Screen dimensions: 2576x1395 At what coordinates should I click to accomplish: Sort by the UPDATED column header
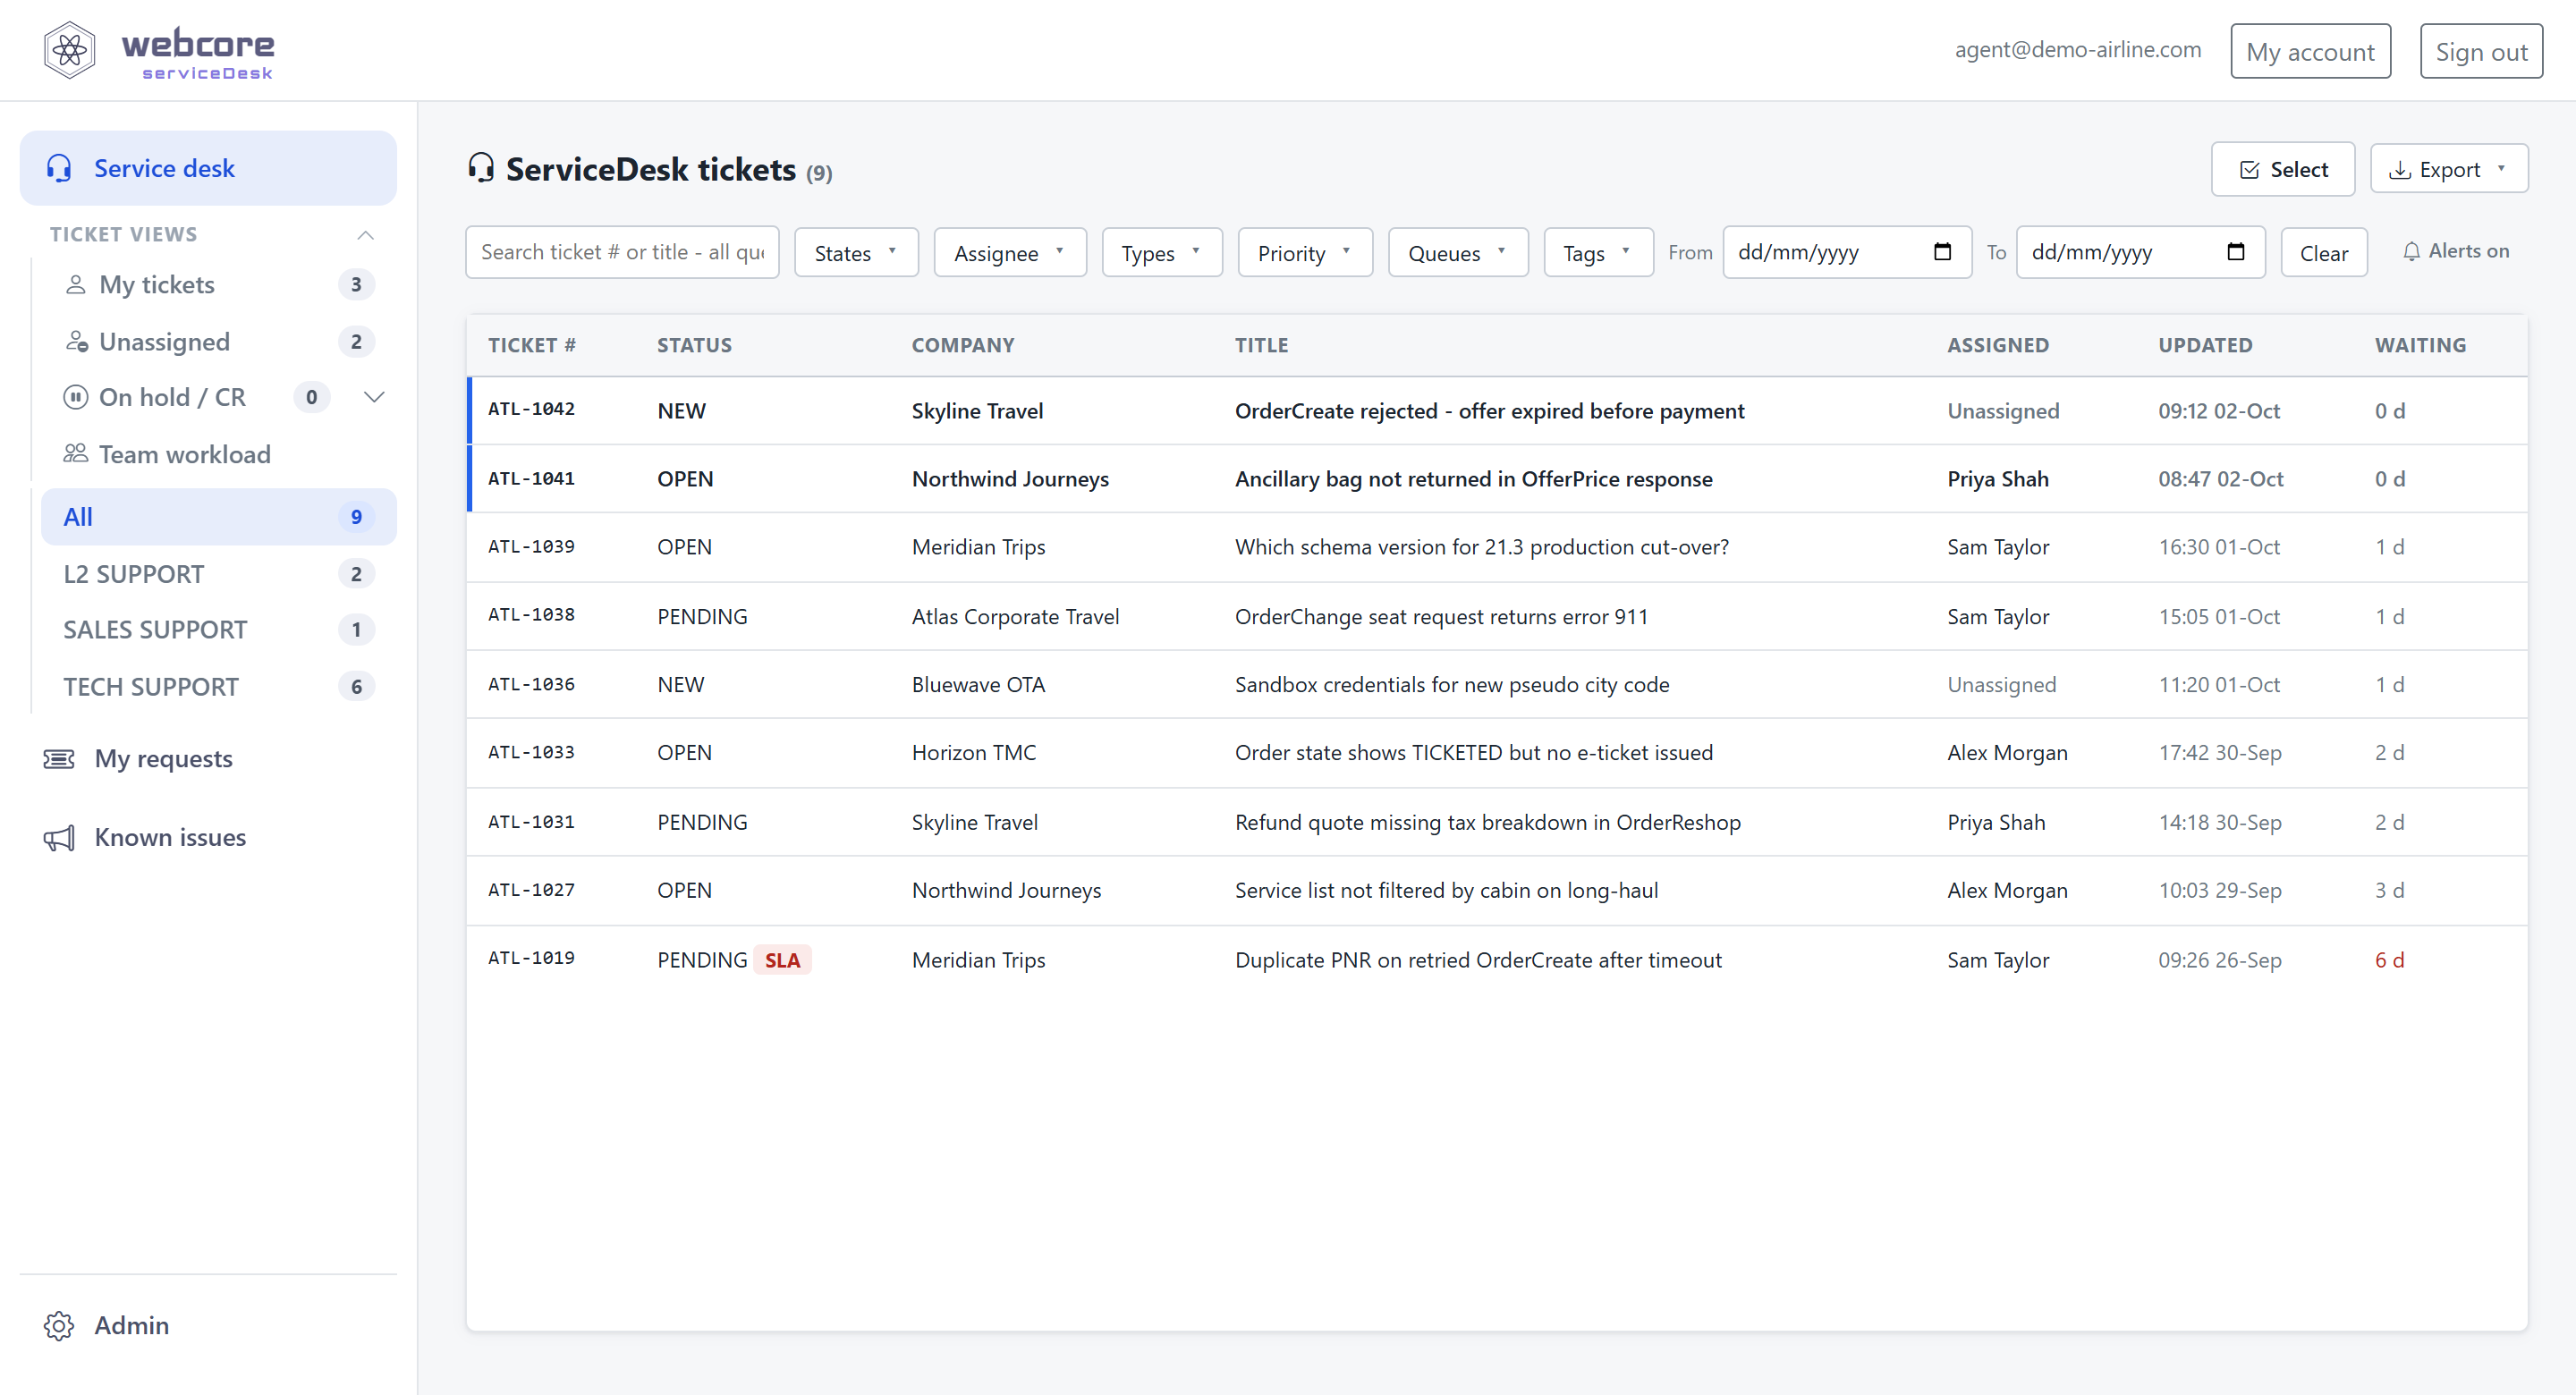(2205, 345)
